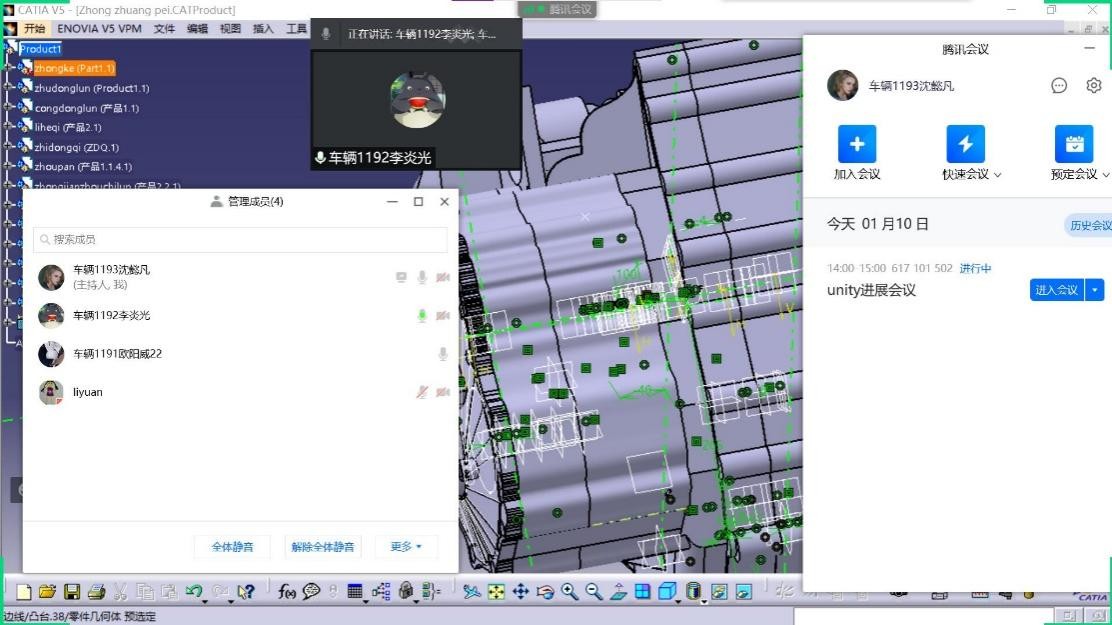Open the 更多 dropdown in member panel
The image size is (1112, 625).
406,547
